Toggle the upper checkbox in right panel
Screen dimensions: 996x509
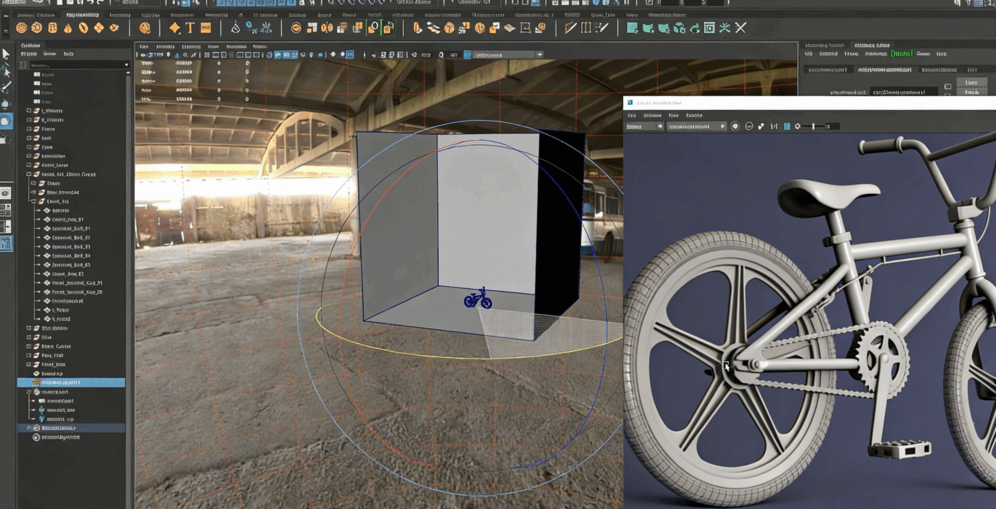point(948,86)
